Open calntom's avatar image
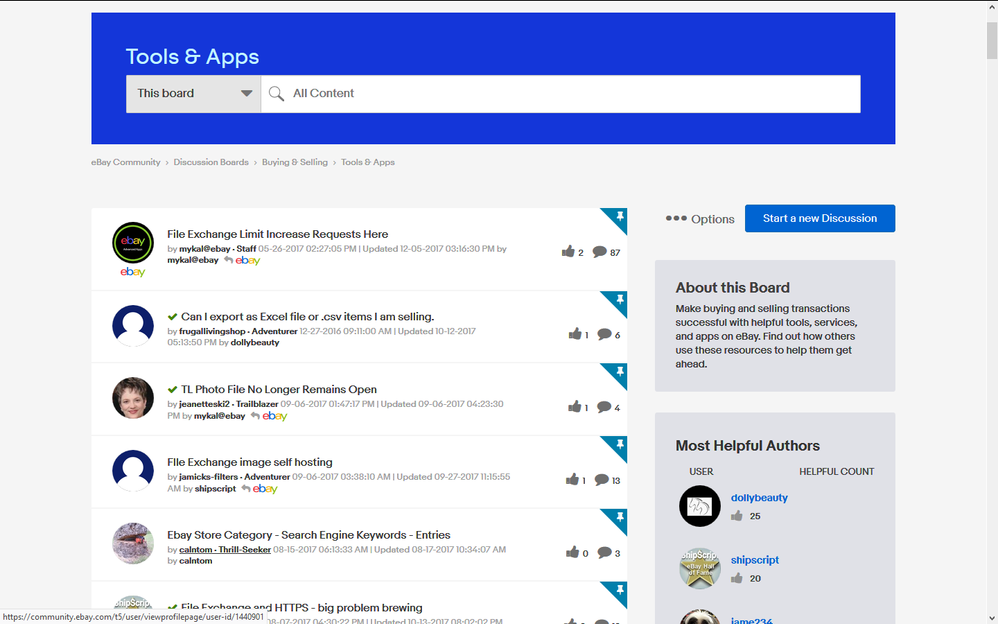Viewport: 998px width, 624px height. pyautogui.click(x=133, y=543)
